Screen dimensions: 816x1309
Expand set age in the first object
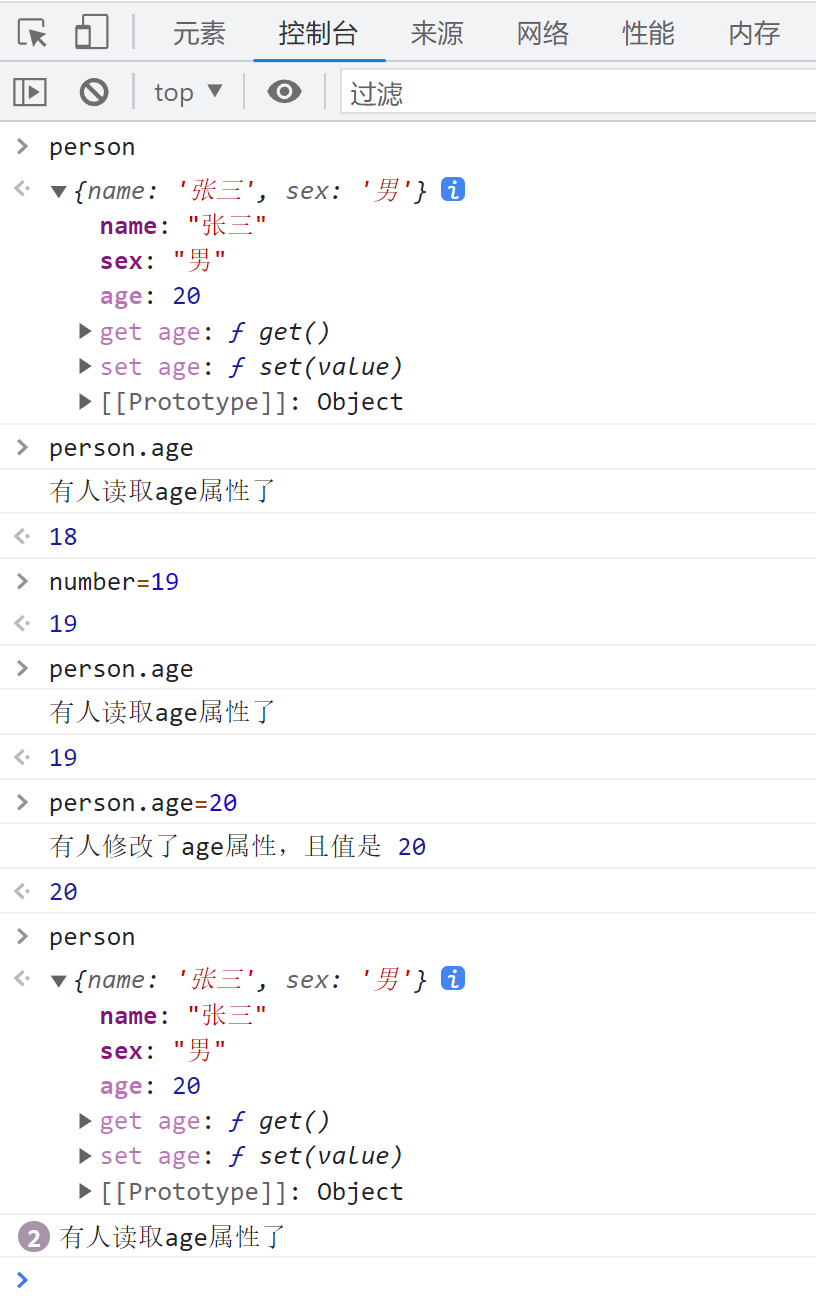pyautogui.click(x=86, y=366)
